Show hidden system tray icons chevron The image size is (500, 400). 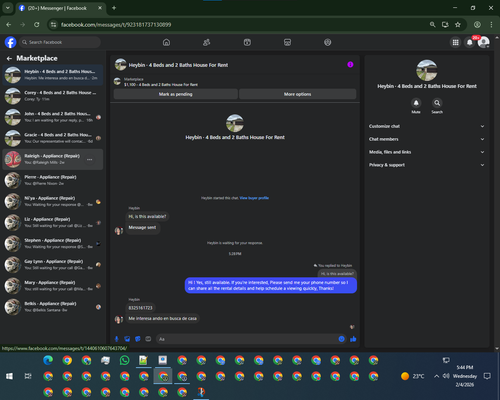point(436,376)
